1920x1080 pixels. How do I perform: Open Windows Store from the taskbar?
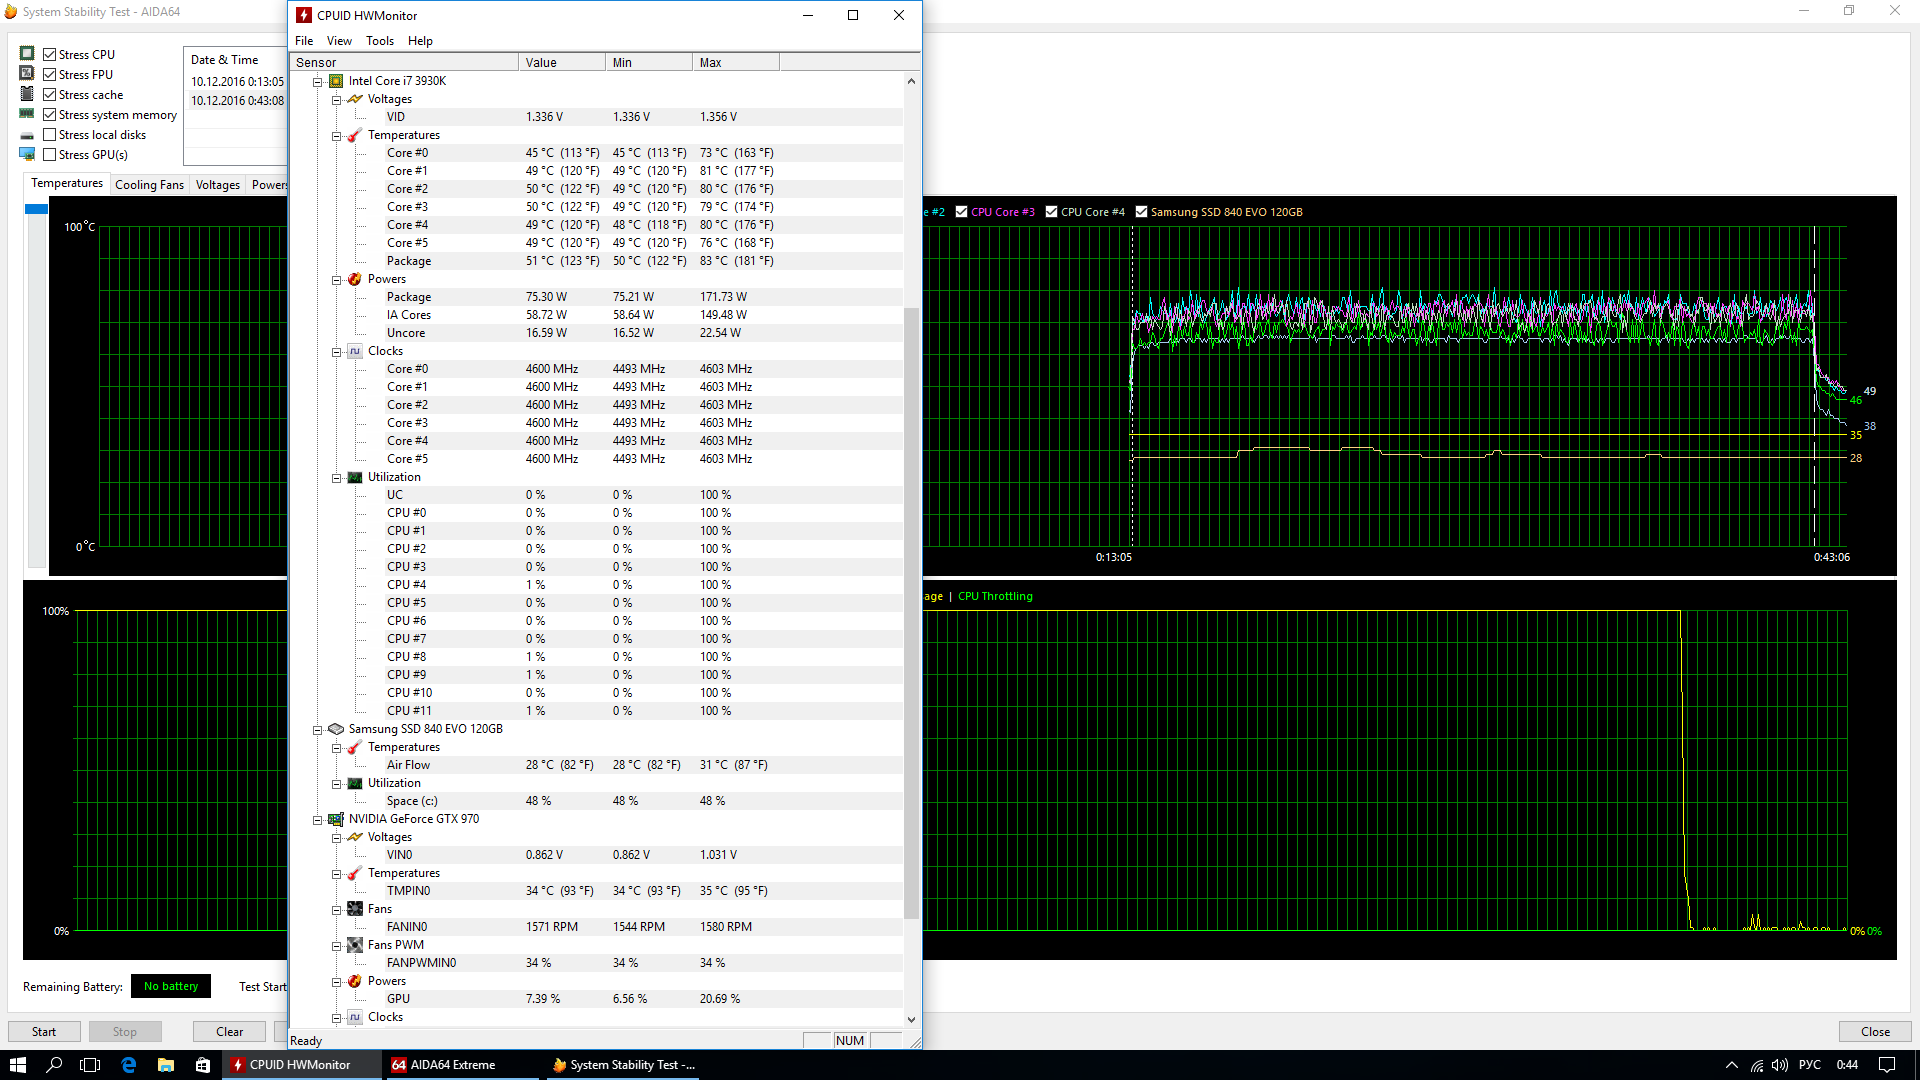pos(203,1065)
